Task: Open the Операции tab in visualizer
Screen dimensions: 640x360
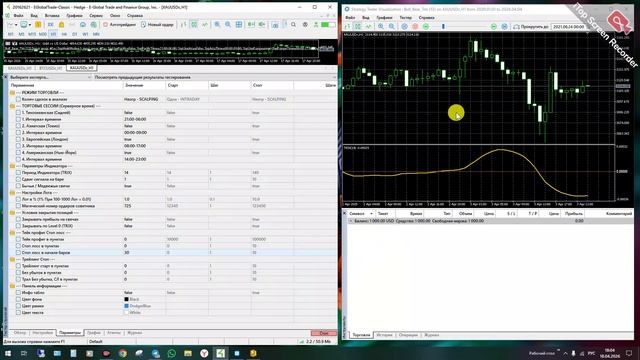Action: point(408,335)
